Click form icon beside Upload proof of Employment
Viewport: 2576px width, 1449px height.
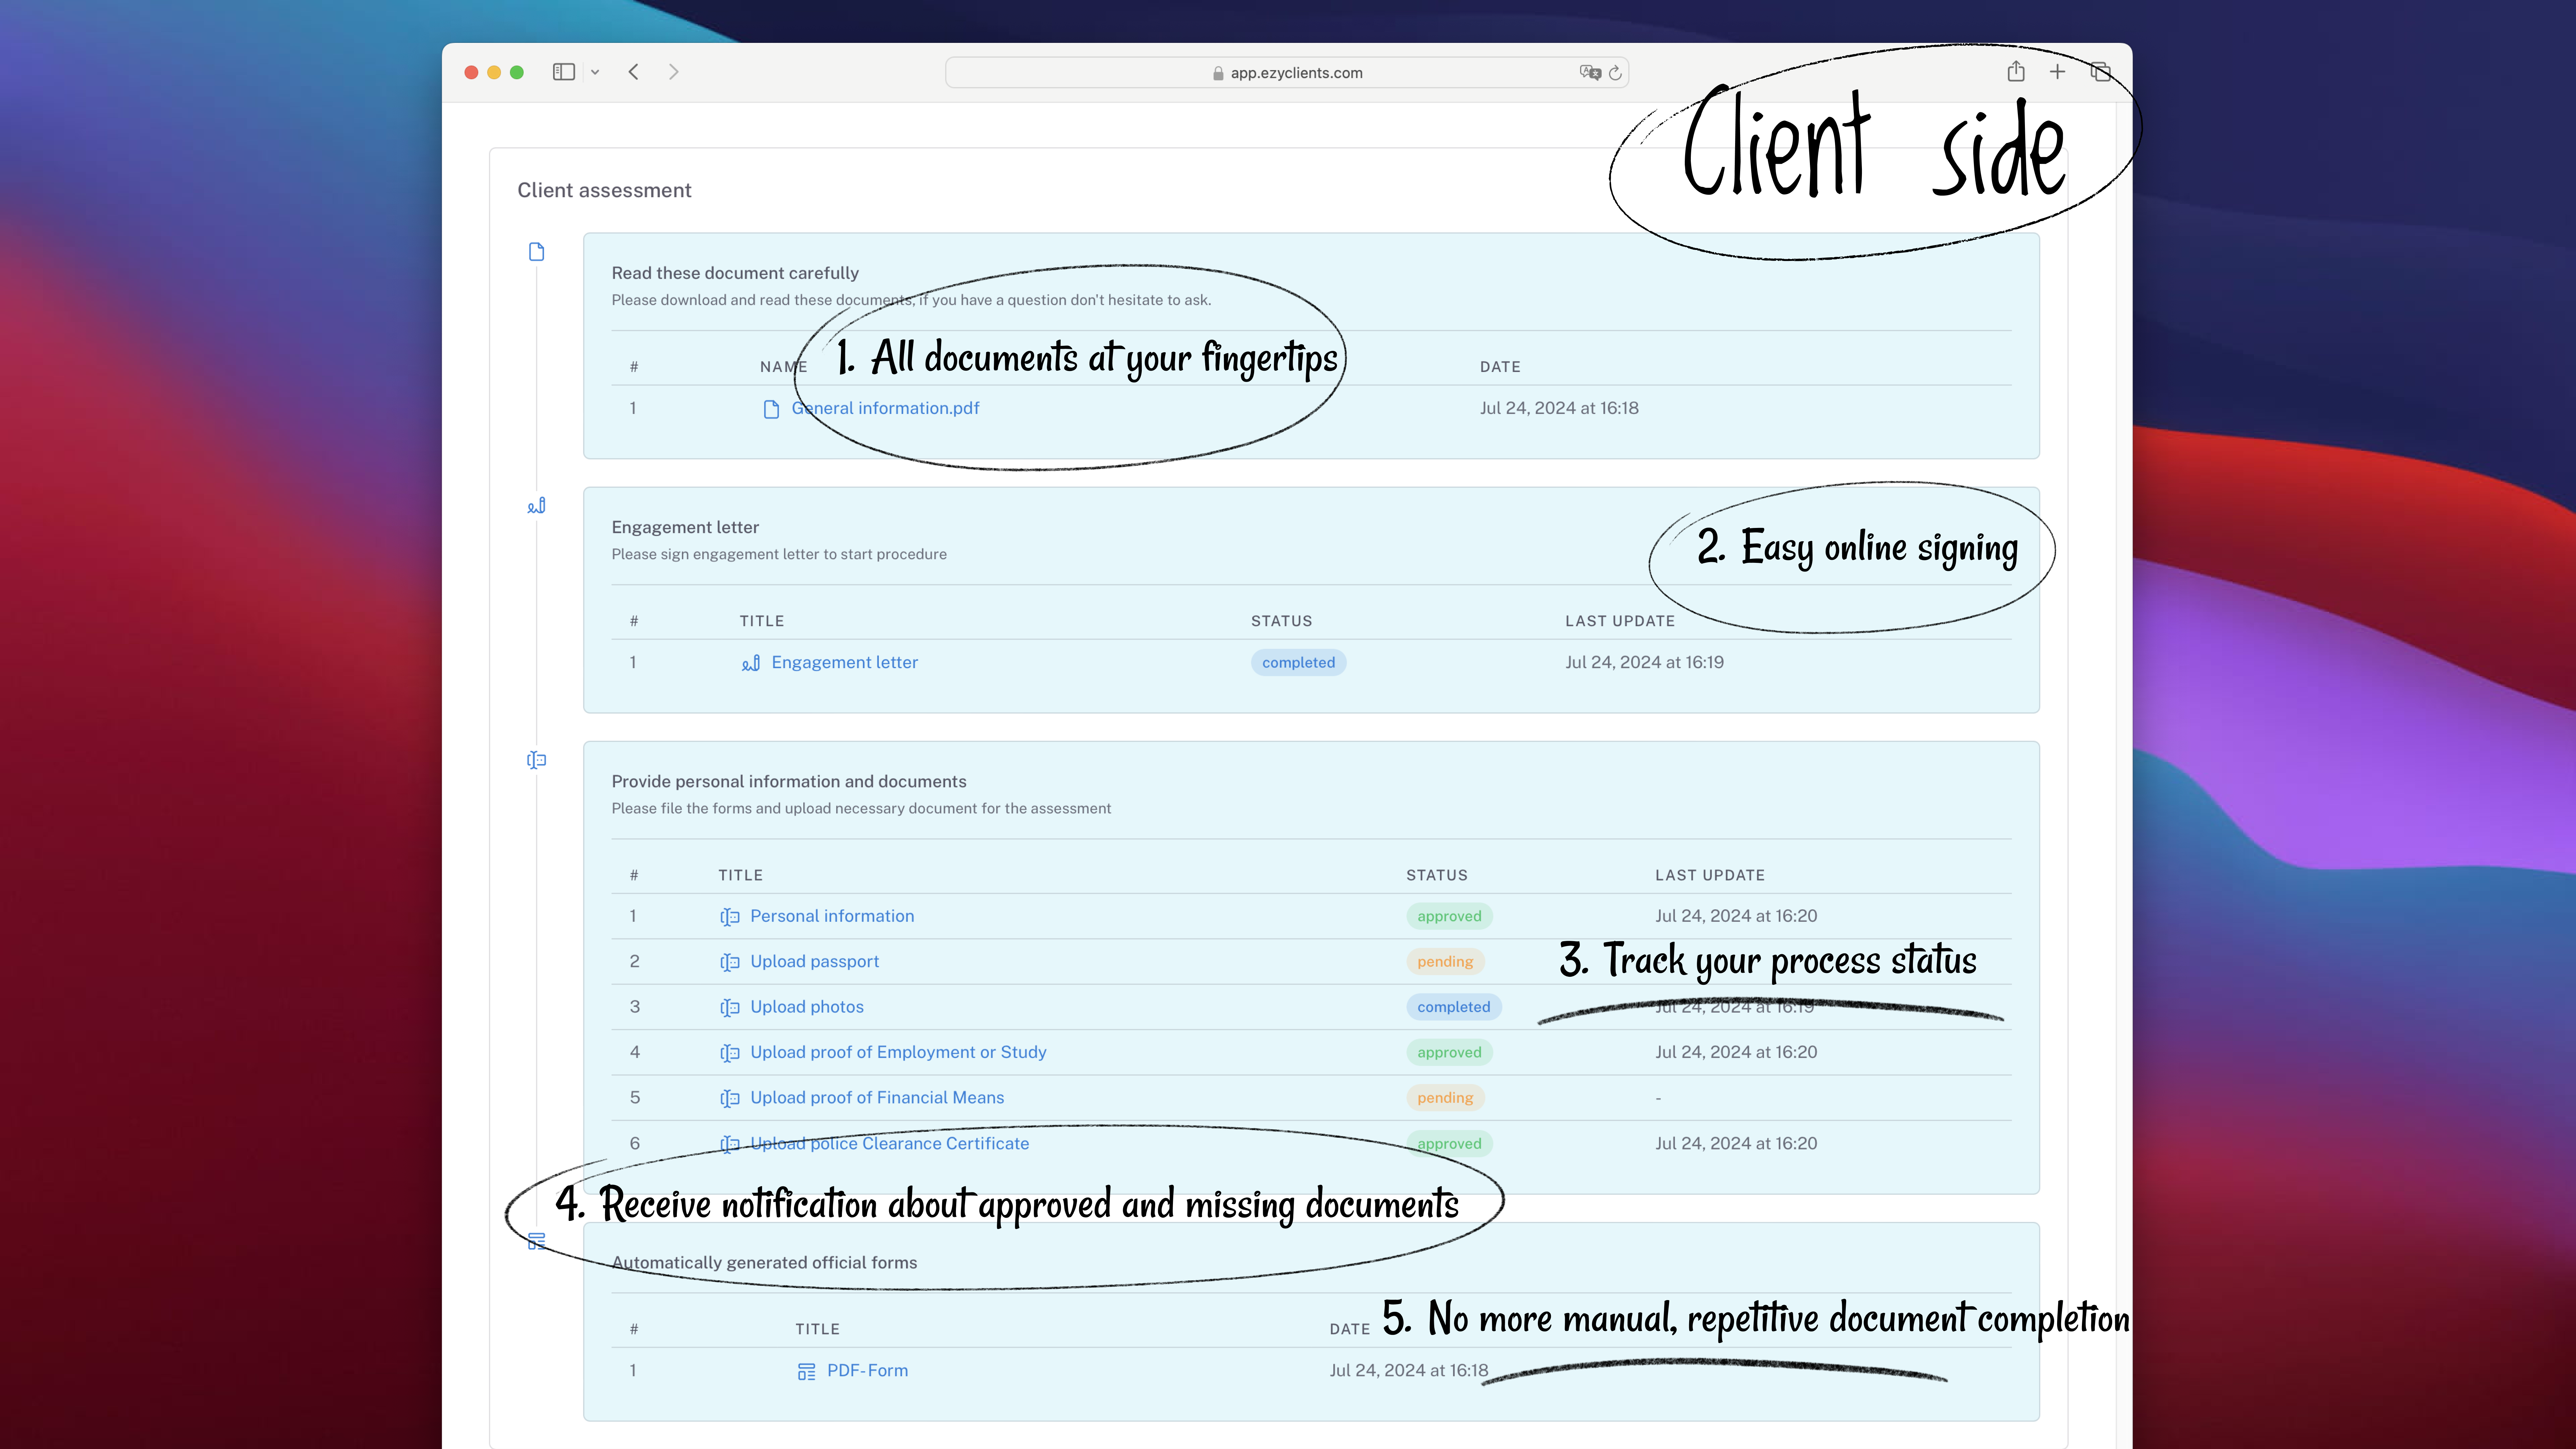pos(730,1053)
